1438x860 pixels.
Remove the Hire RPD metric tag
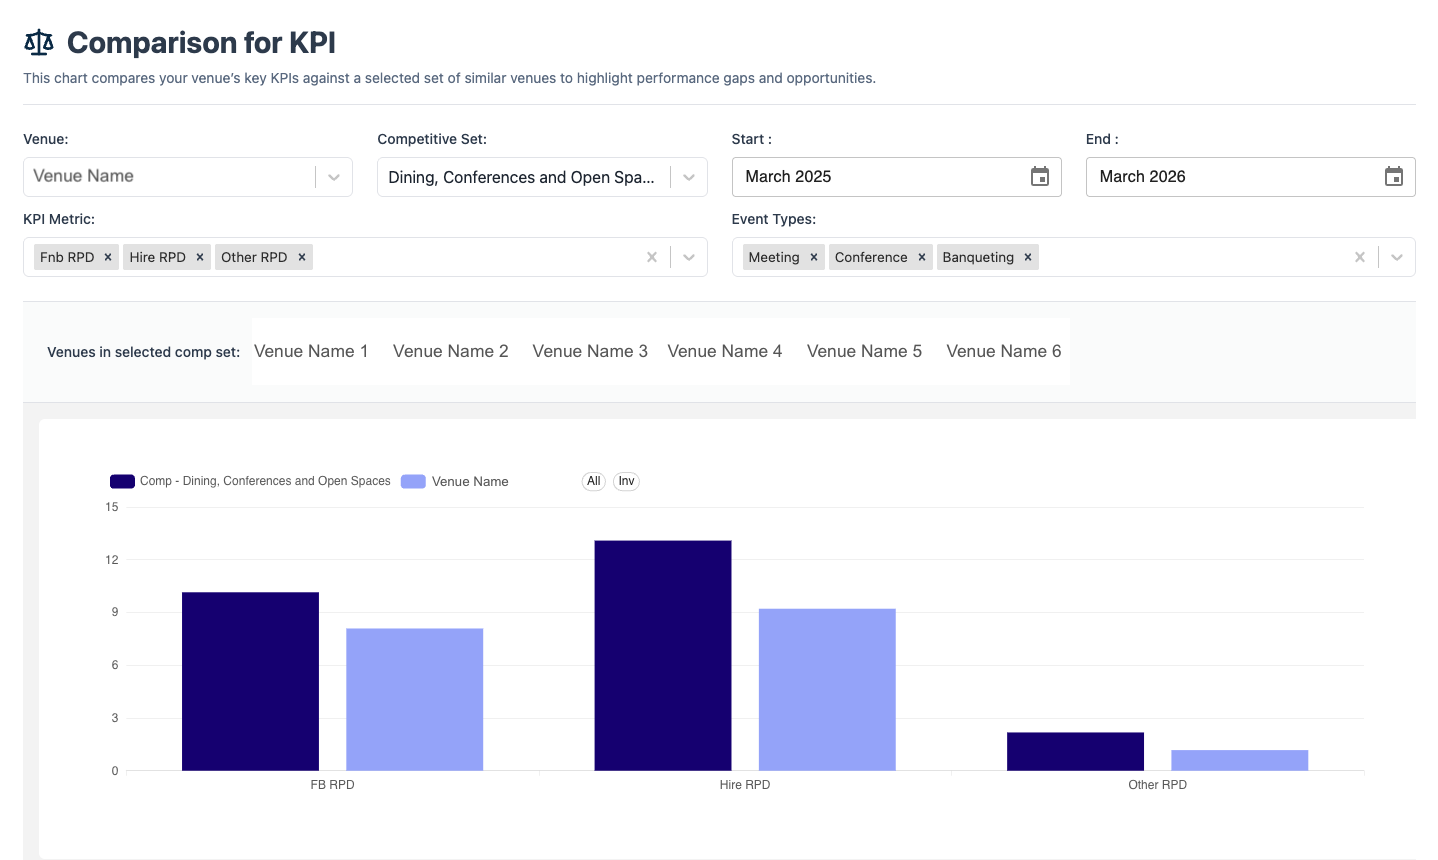tap(200, 256)
